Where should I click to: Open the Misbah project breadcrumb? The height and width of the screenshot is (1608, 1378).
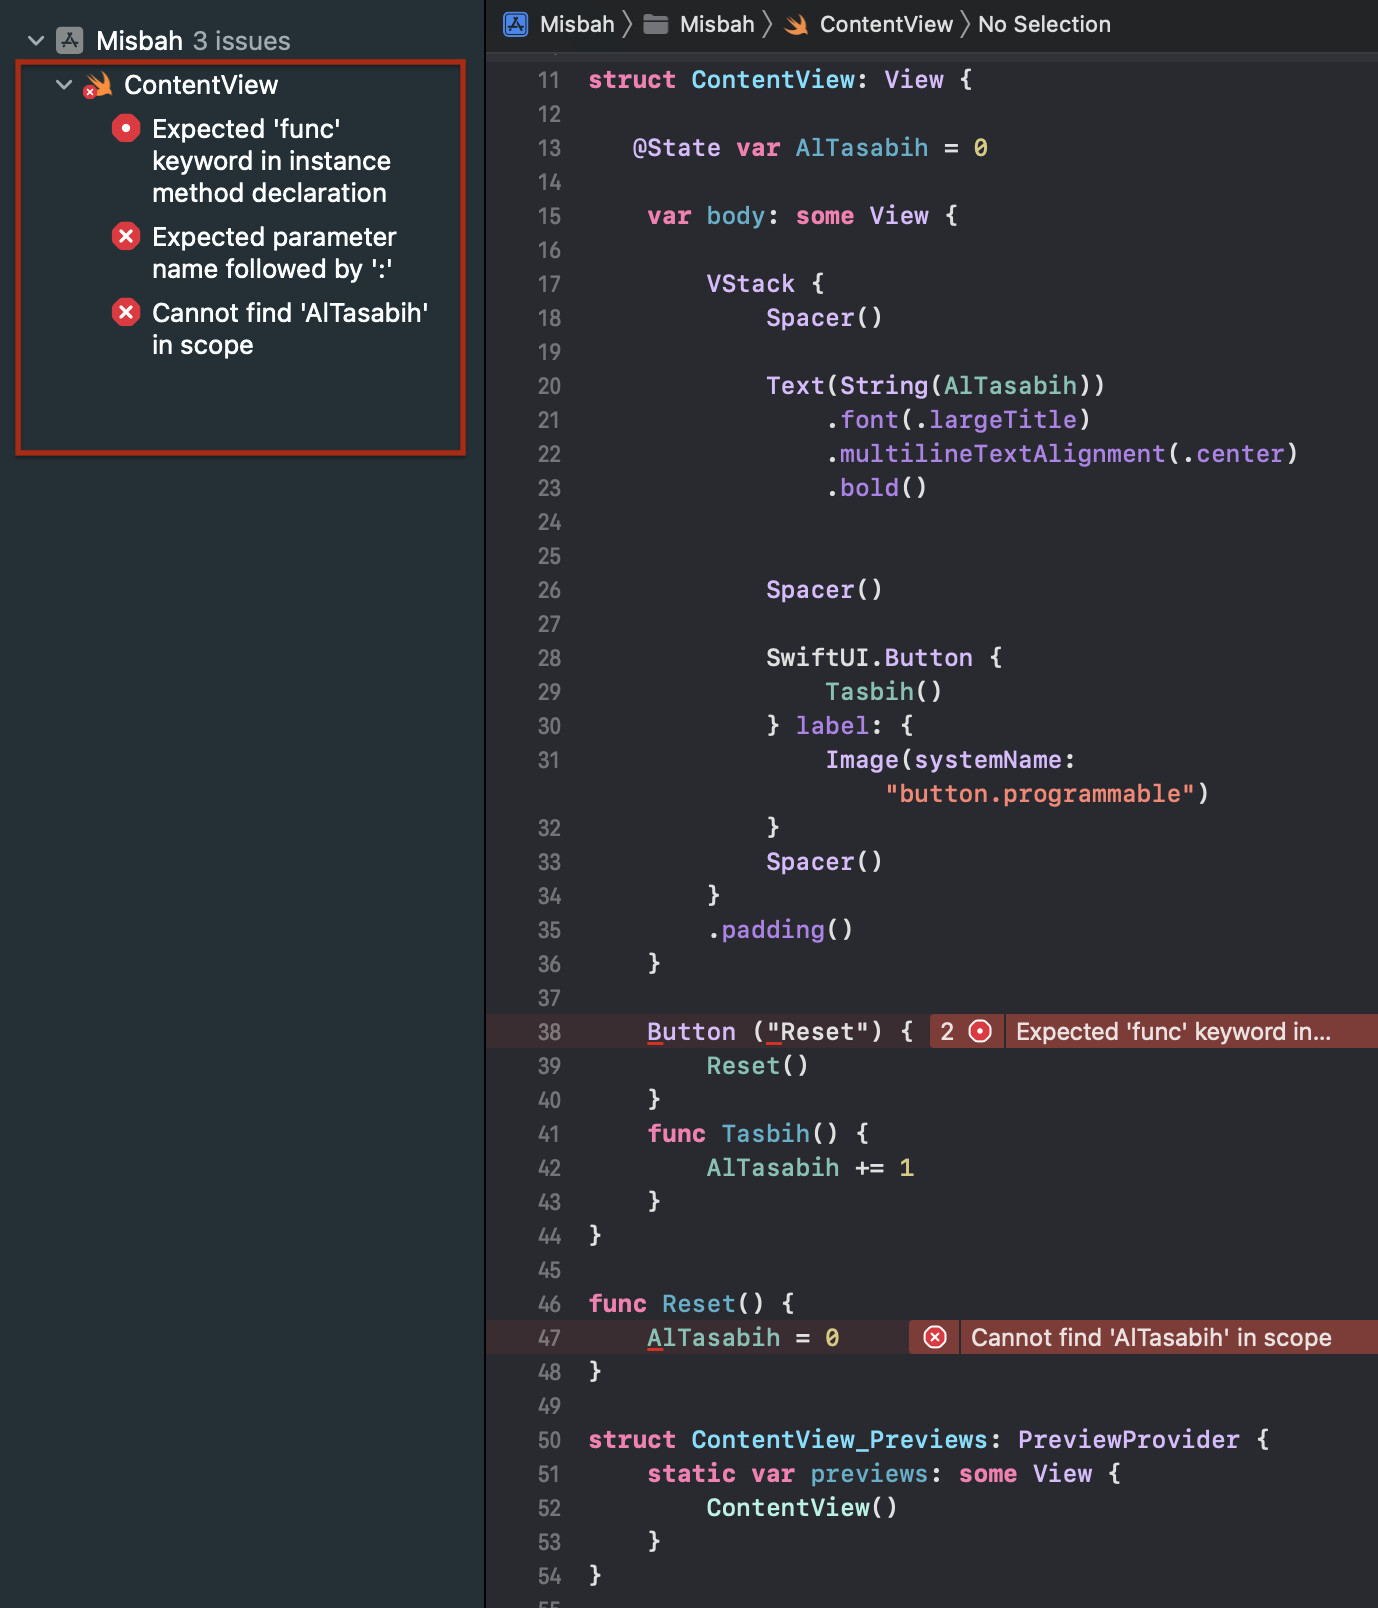click(577, 24)
